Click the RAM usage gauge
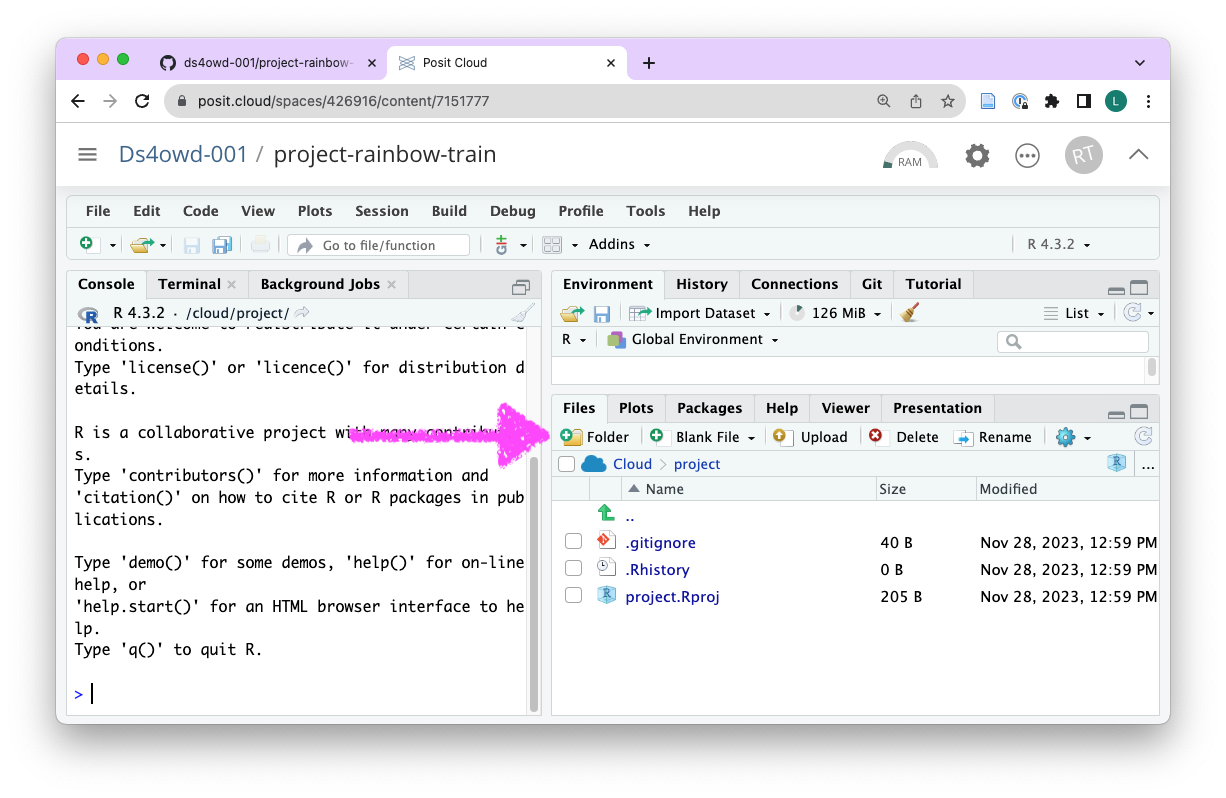 [909, 156]
